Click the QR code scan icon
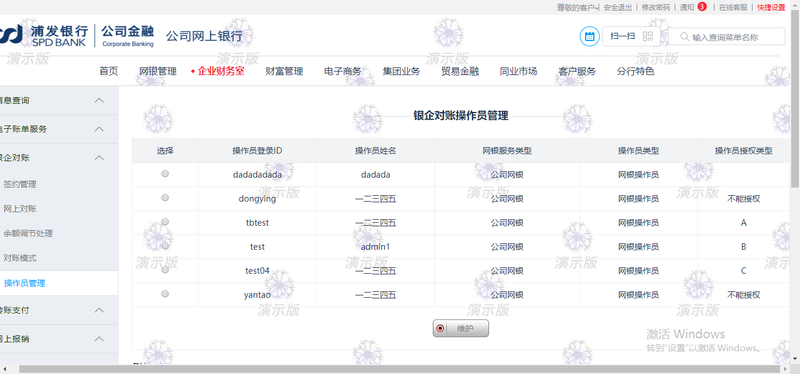 648,36
